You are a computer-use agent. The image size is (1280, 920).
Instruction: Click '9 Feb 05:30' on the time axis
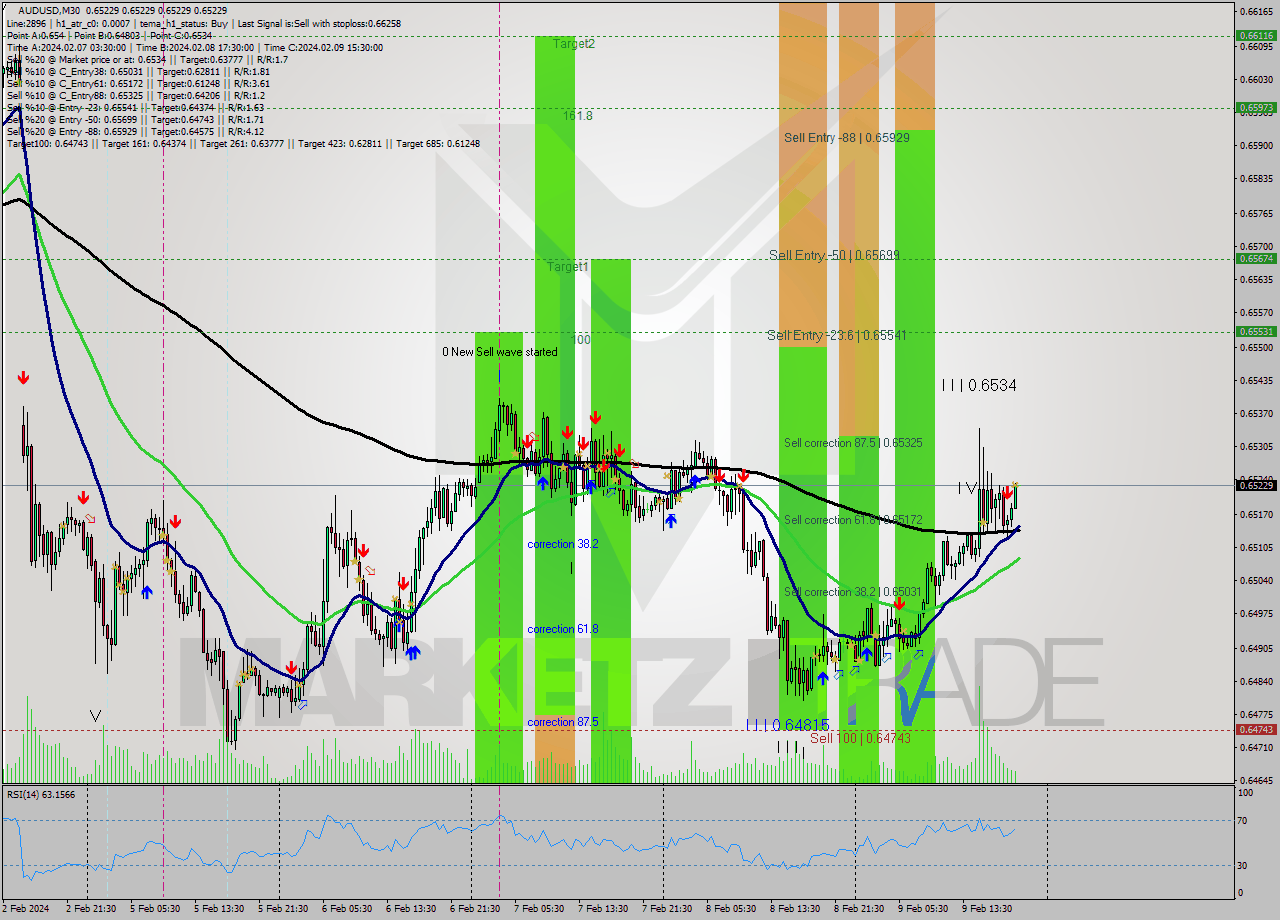click(x=922, y=908)
